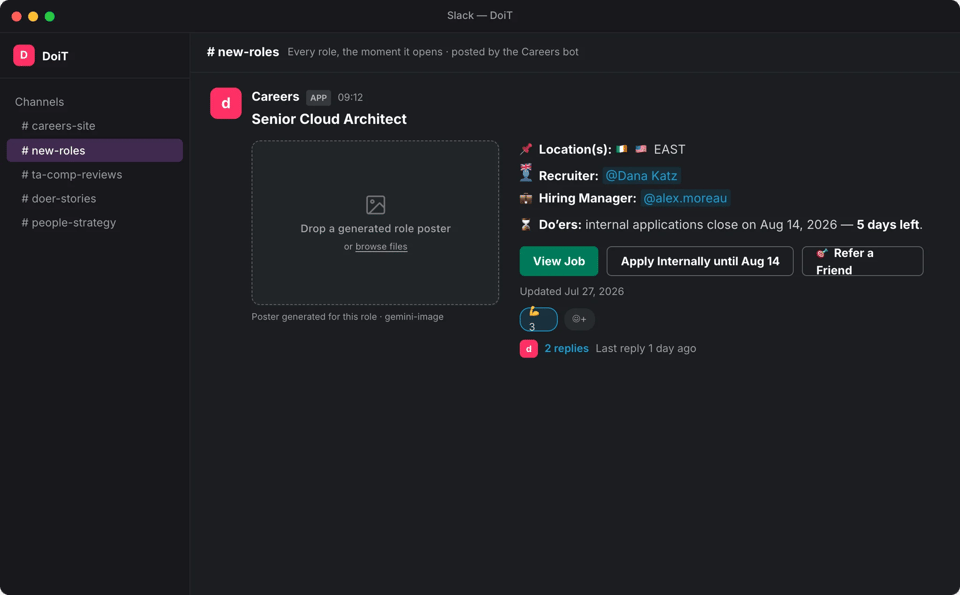Click the Last reply 1 day ago text

(x=645, y=348)
